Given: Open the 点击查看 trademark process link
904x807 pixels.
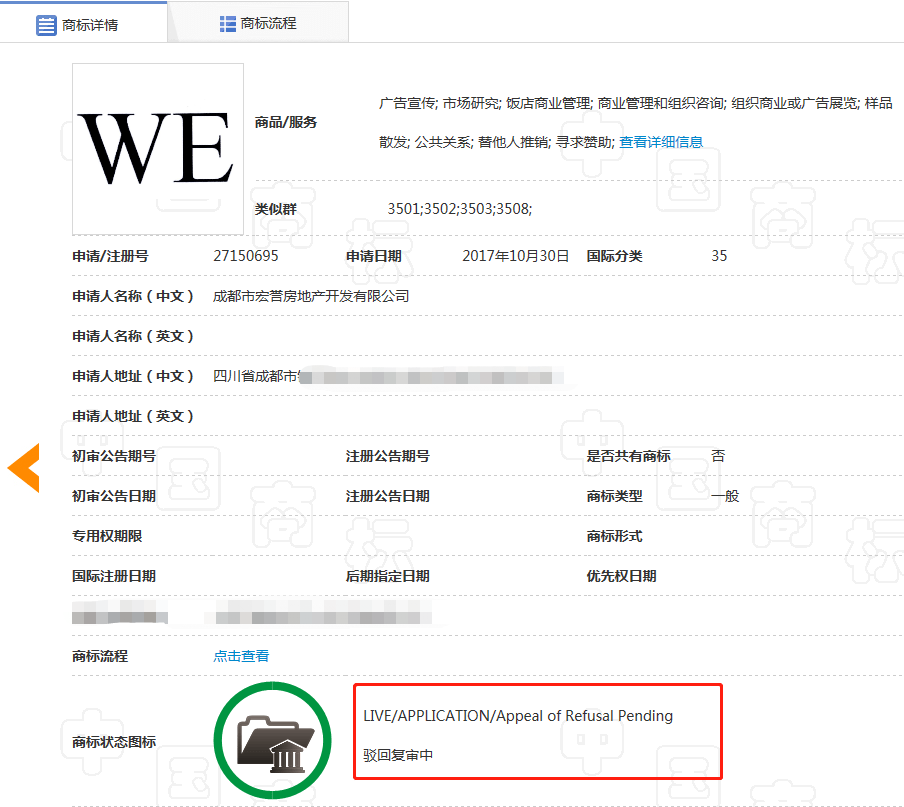Looking at the screenshot, I should click(x=241, y=656).
